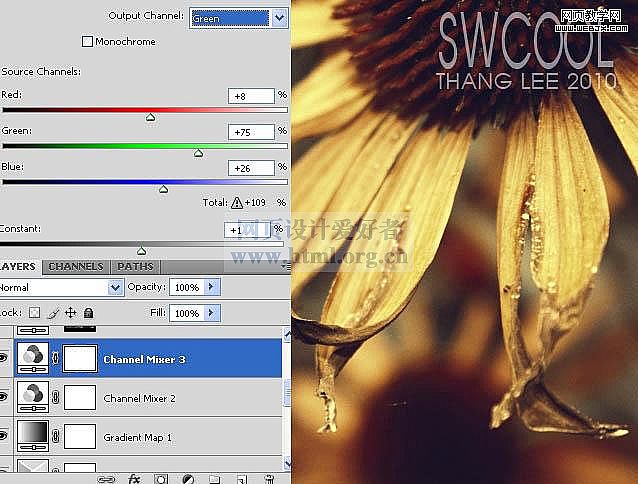Click the Create new layer icon
Screen dimensions: 638x484
[x=242, y=480]
